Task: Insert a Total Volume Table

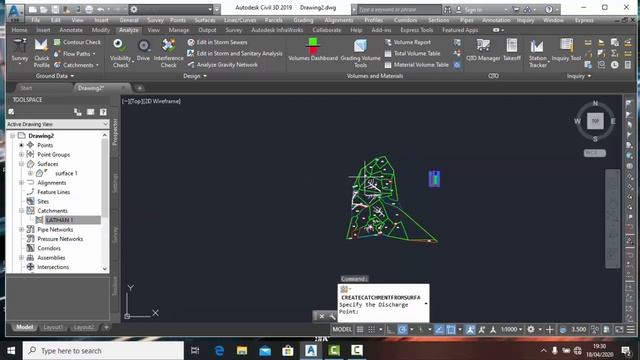Action: tap(412, 53)
